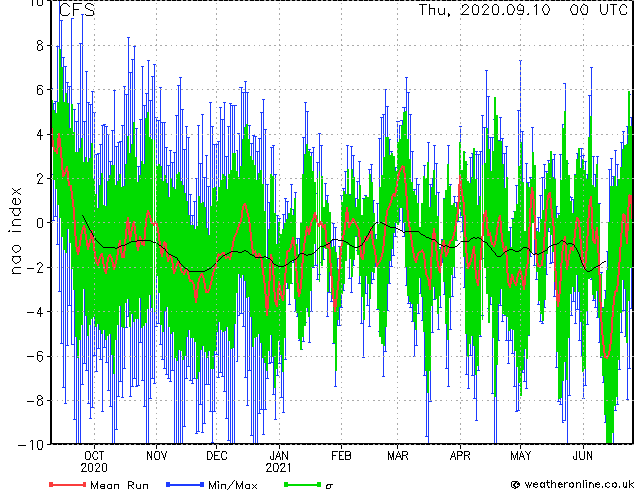The width and height of the screenshot is (634, 490).
Task: Click the y-axis value 6
Action: click(40, 90)
